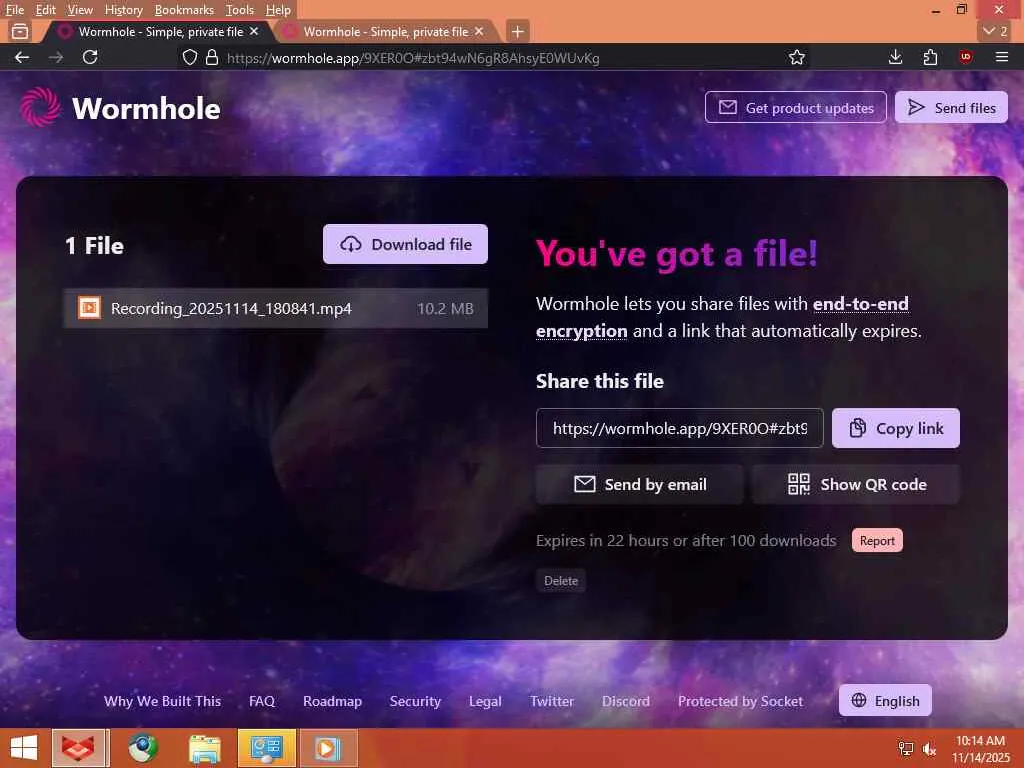This screenshot has width=1024, height=768.
Task: Click the padlock site security icon
Action: 212,57
